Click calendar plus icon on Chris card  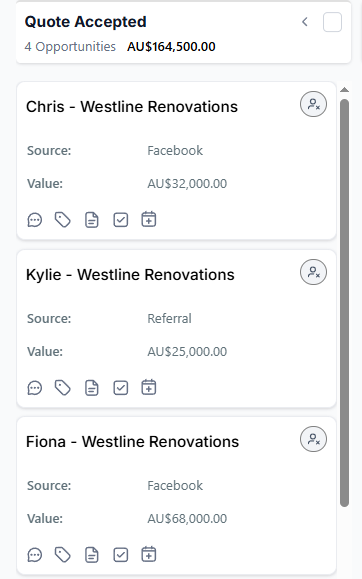pyautogui.click(x=149, y=219)
